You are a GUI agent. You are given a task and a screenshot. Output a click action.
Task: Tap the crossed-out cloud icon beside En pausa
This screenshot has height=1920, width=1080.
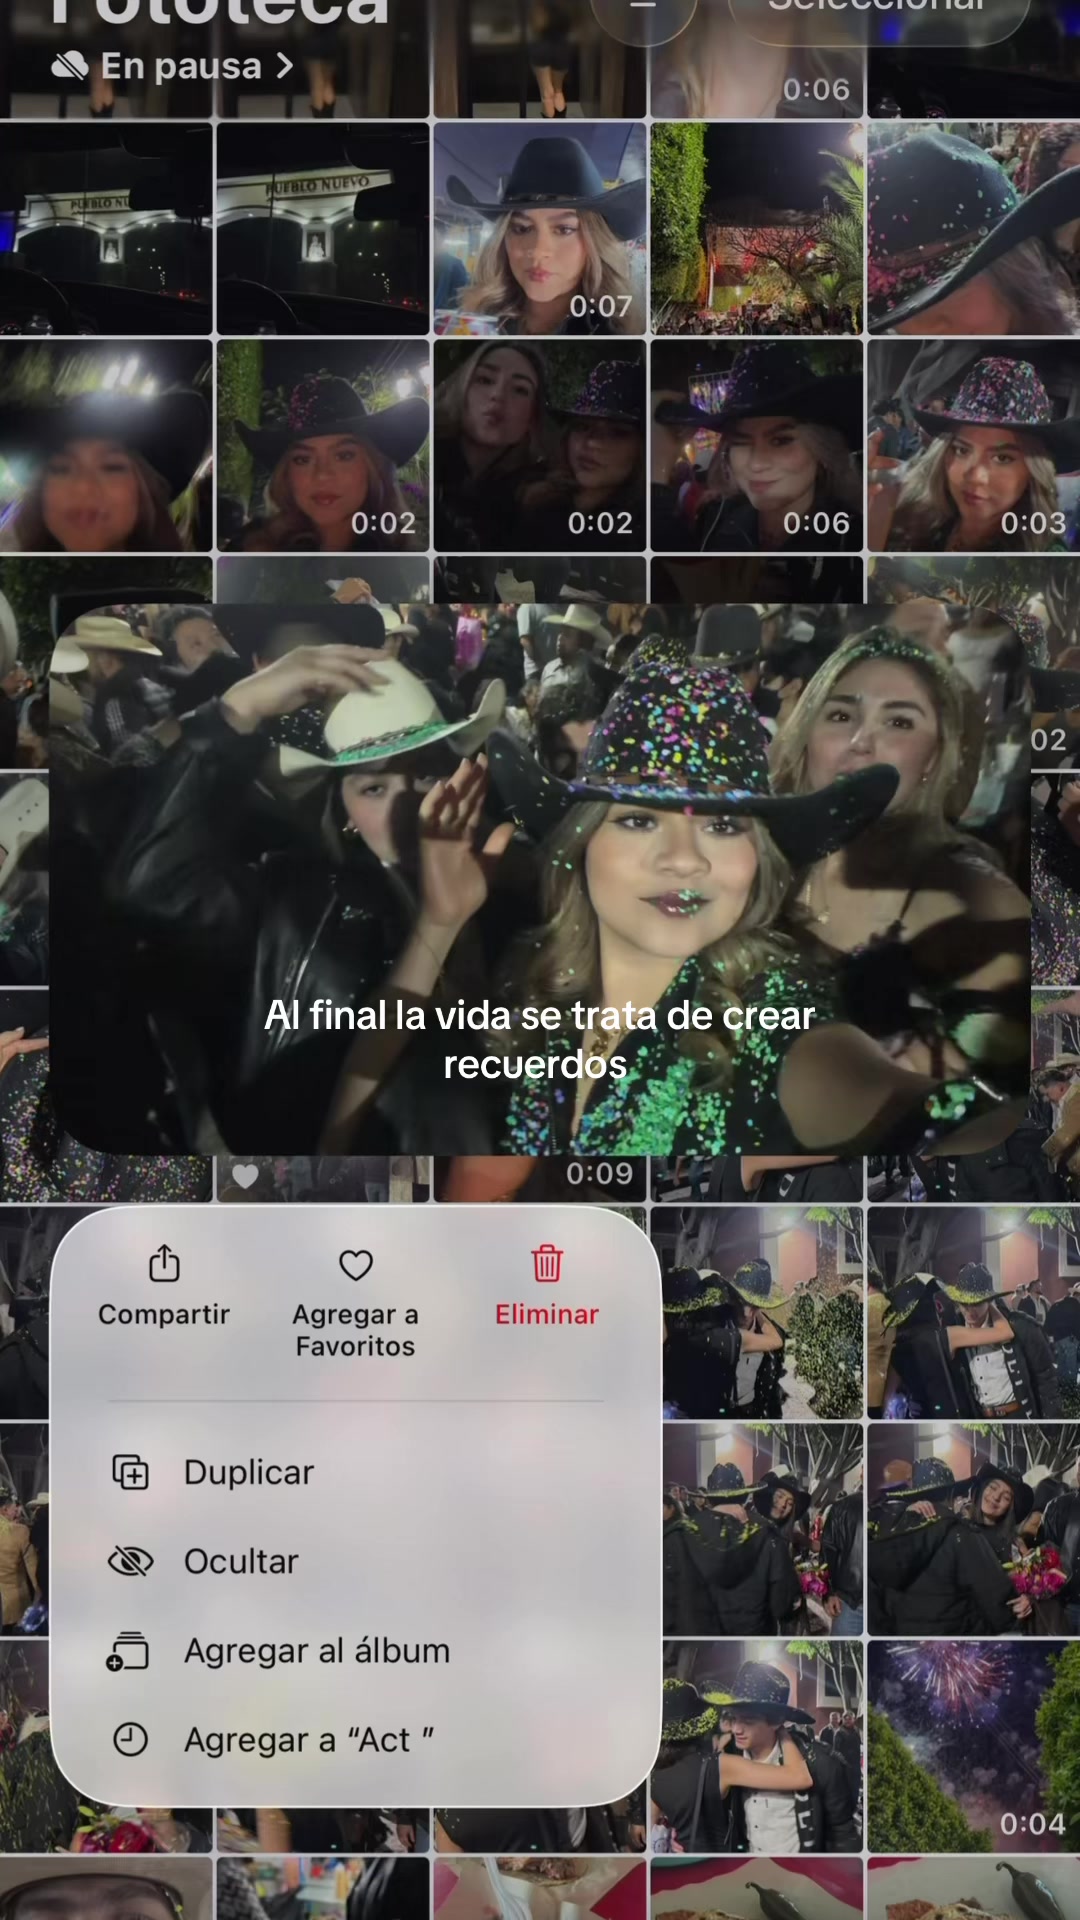pos(70,66)
